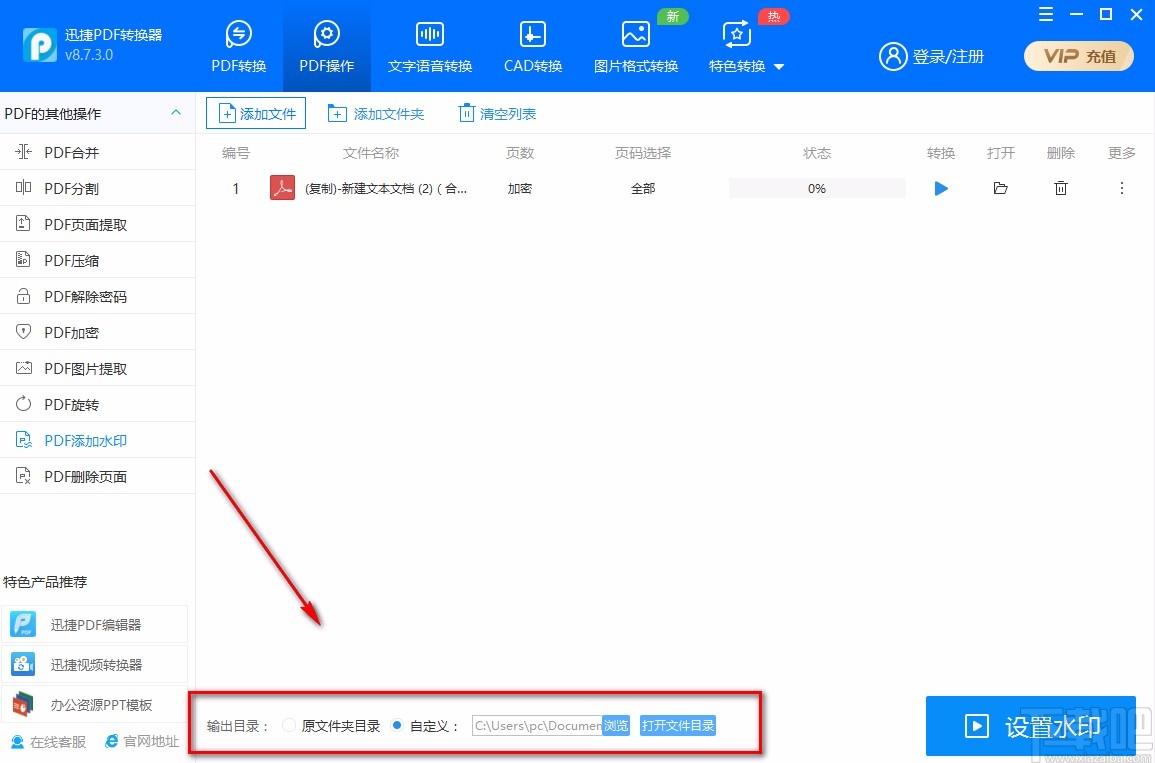The height and width of the screenshot is (763, 1155).
Task: Open the 图片格式转换 tab
Action: (x=635, y=45)
